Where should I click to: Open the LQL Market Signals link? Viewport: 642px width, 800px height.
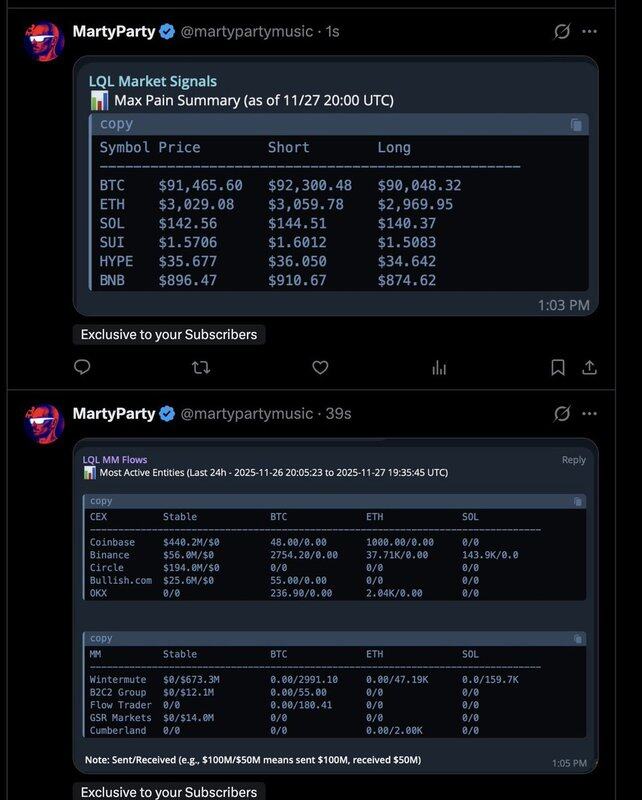[152, 81]
